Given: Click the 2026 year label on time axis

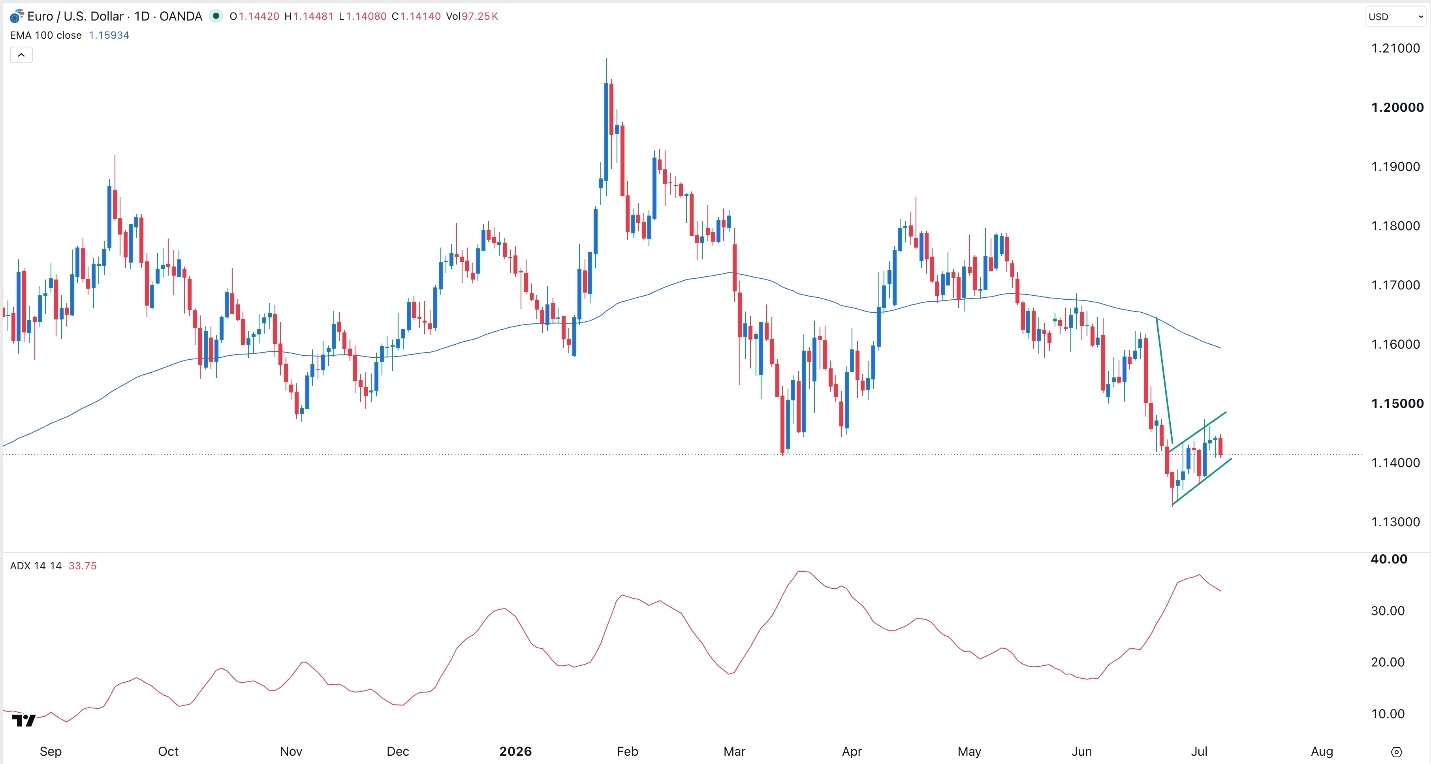Looking at the screenshot, I should pyautogui.click(x=516, y=751).
